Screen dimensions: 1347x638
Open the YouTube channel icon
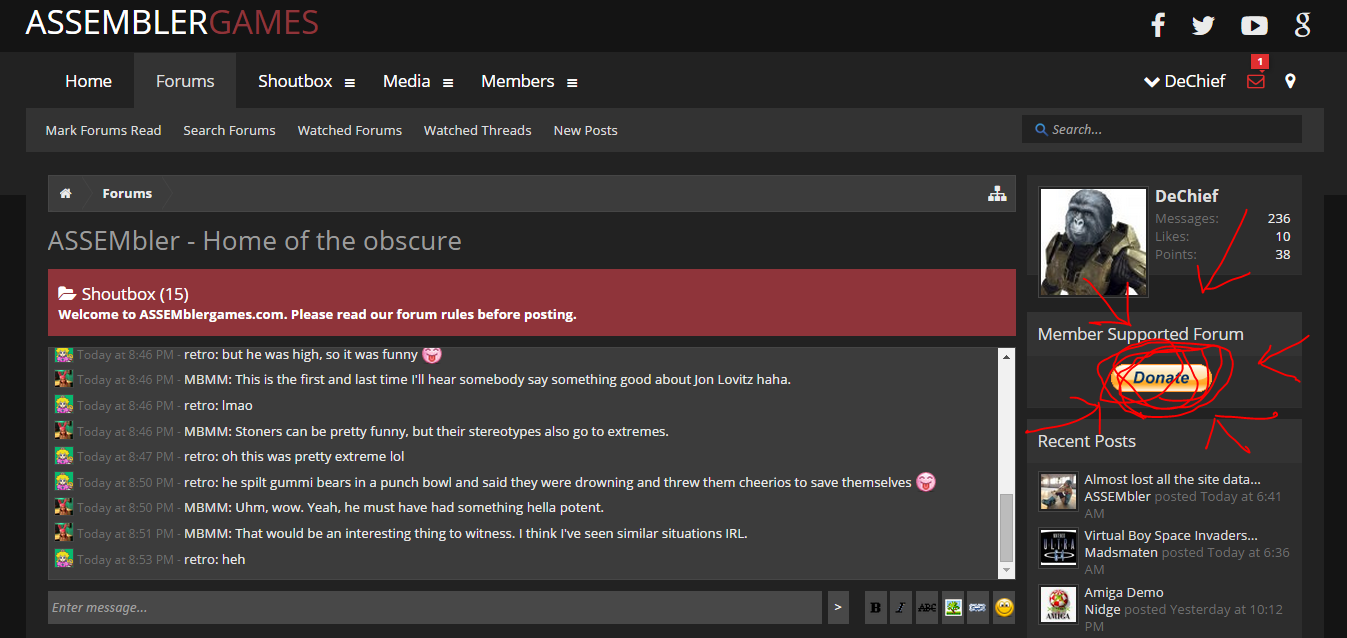coord(1254,26)
